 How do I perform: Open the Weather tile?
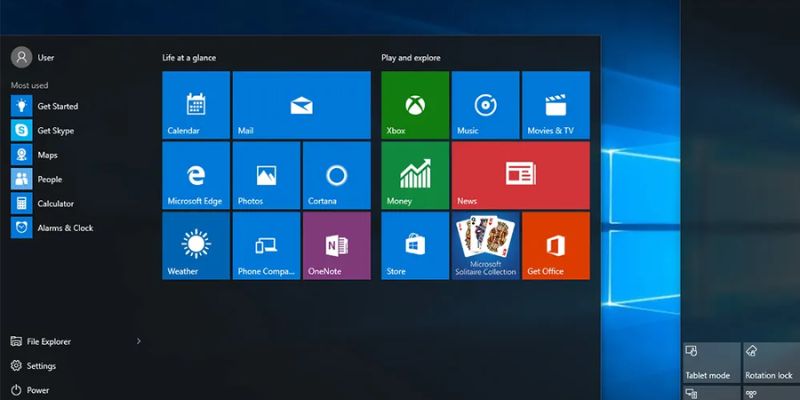(x=196, y=245)
